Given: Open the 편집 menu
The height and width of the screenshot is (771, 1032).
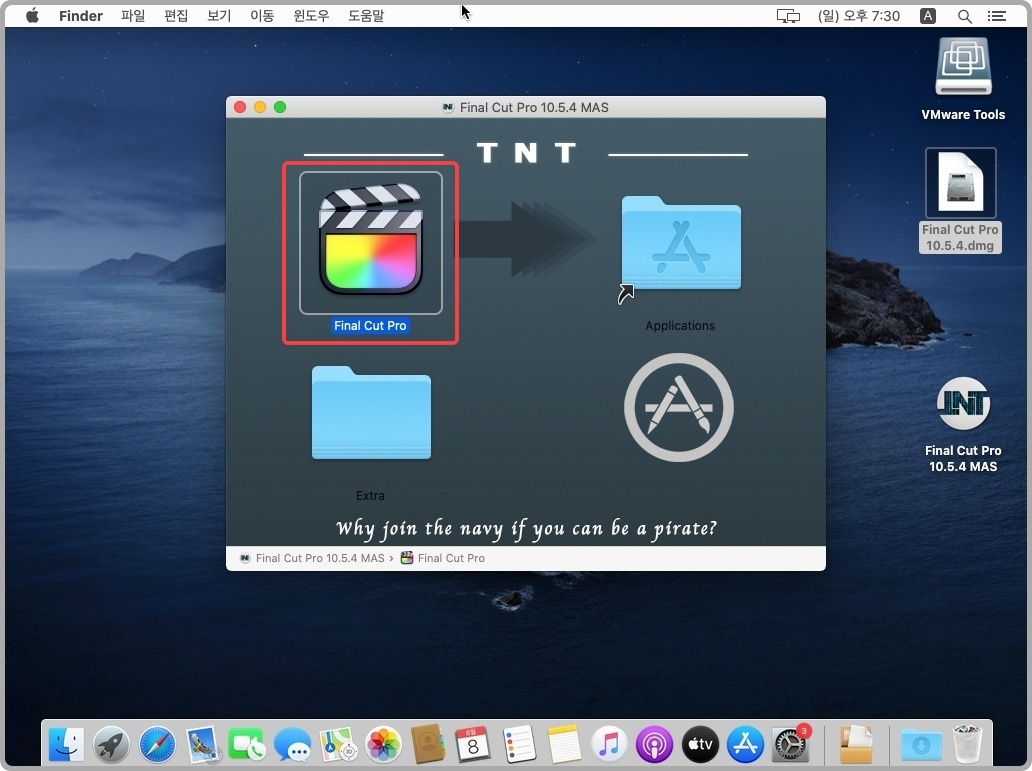Looking at the screenshot, I should pos(176,16).
